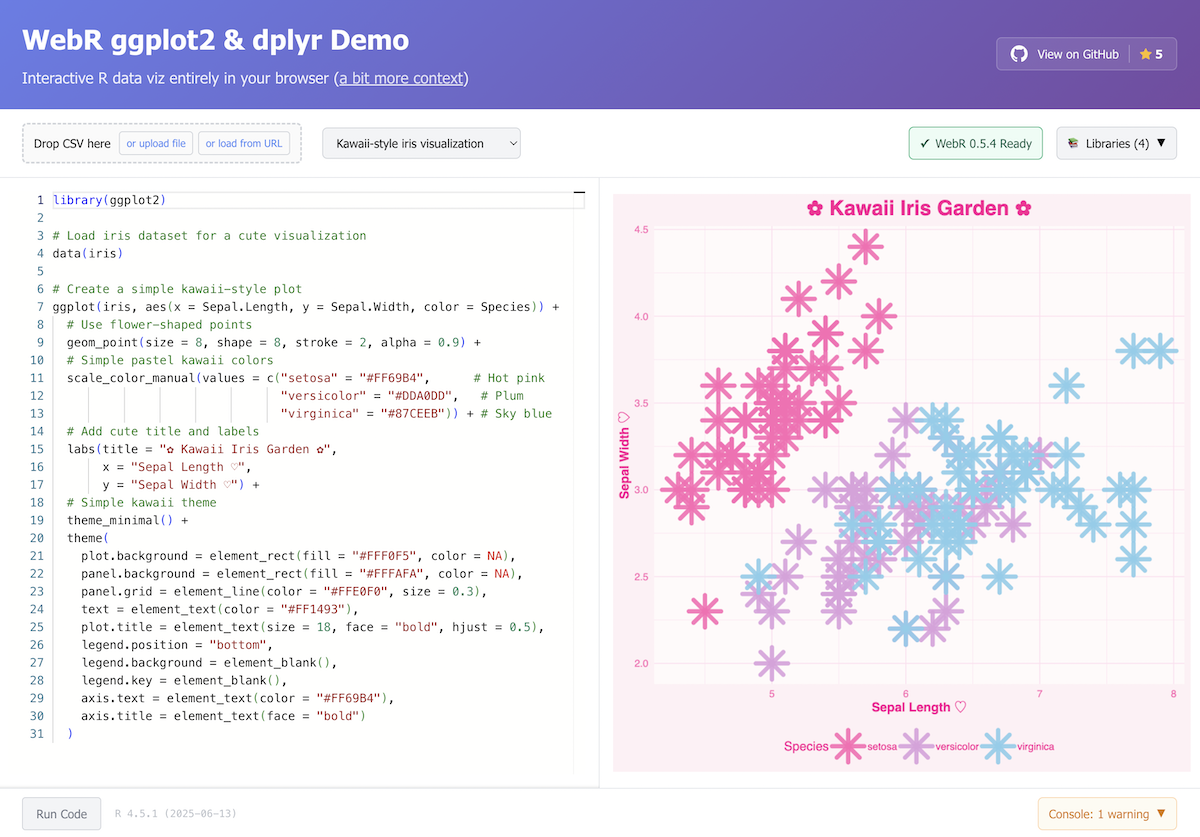
Task: Click the Sepal Width axis label
Action: [624, 455]
